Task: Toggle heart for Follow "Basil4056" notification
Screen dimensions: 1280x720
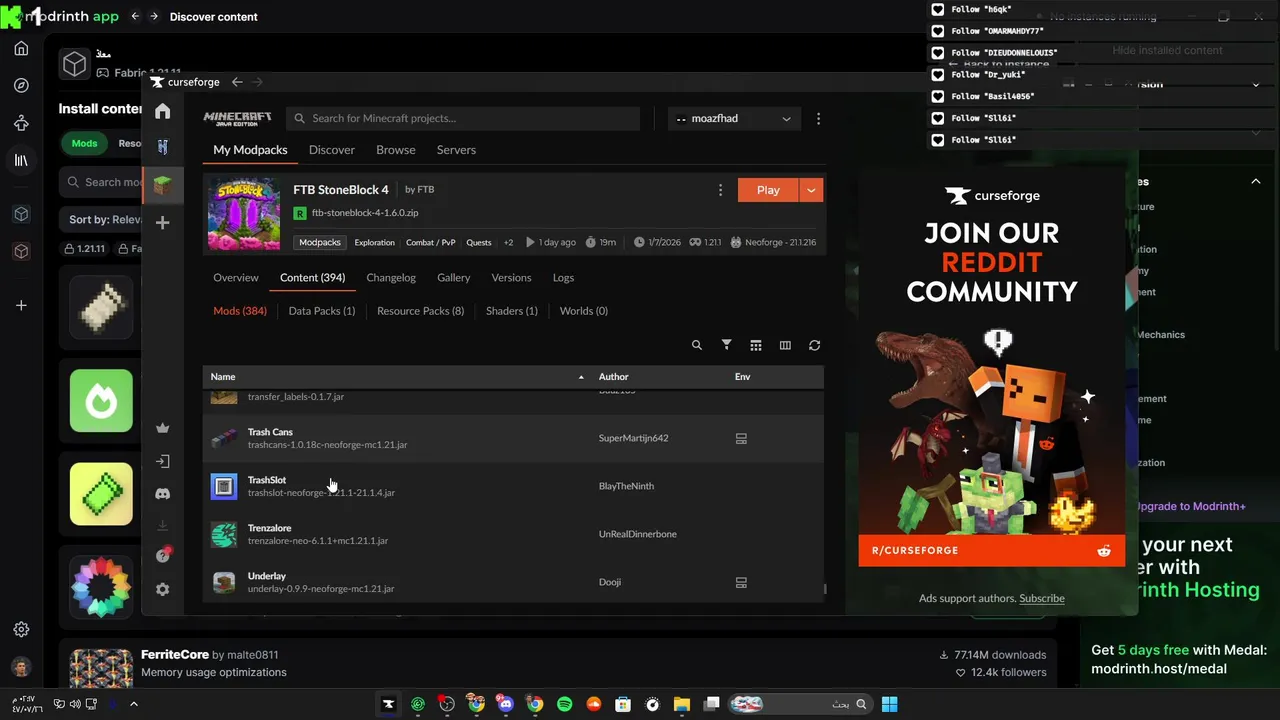Action: coord(938,97)
